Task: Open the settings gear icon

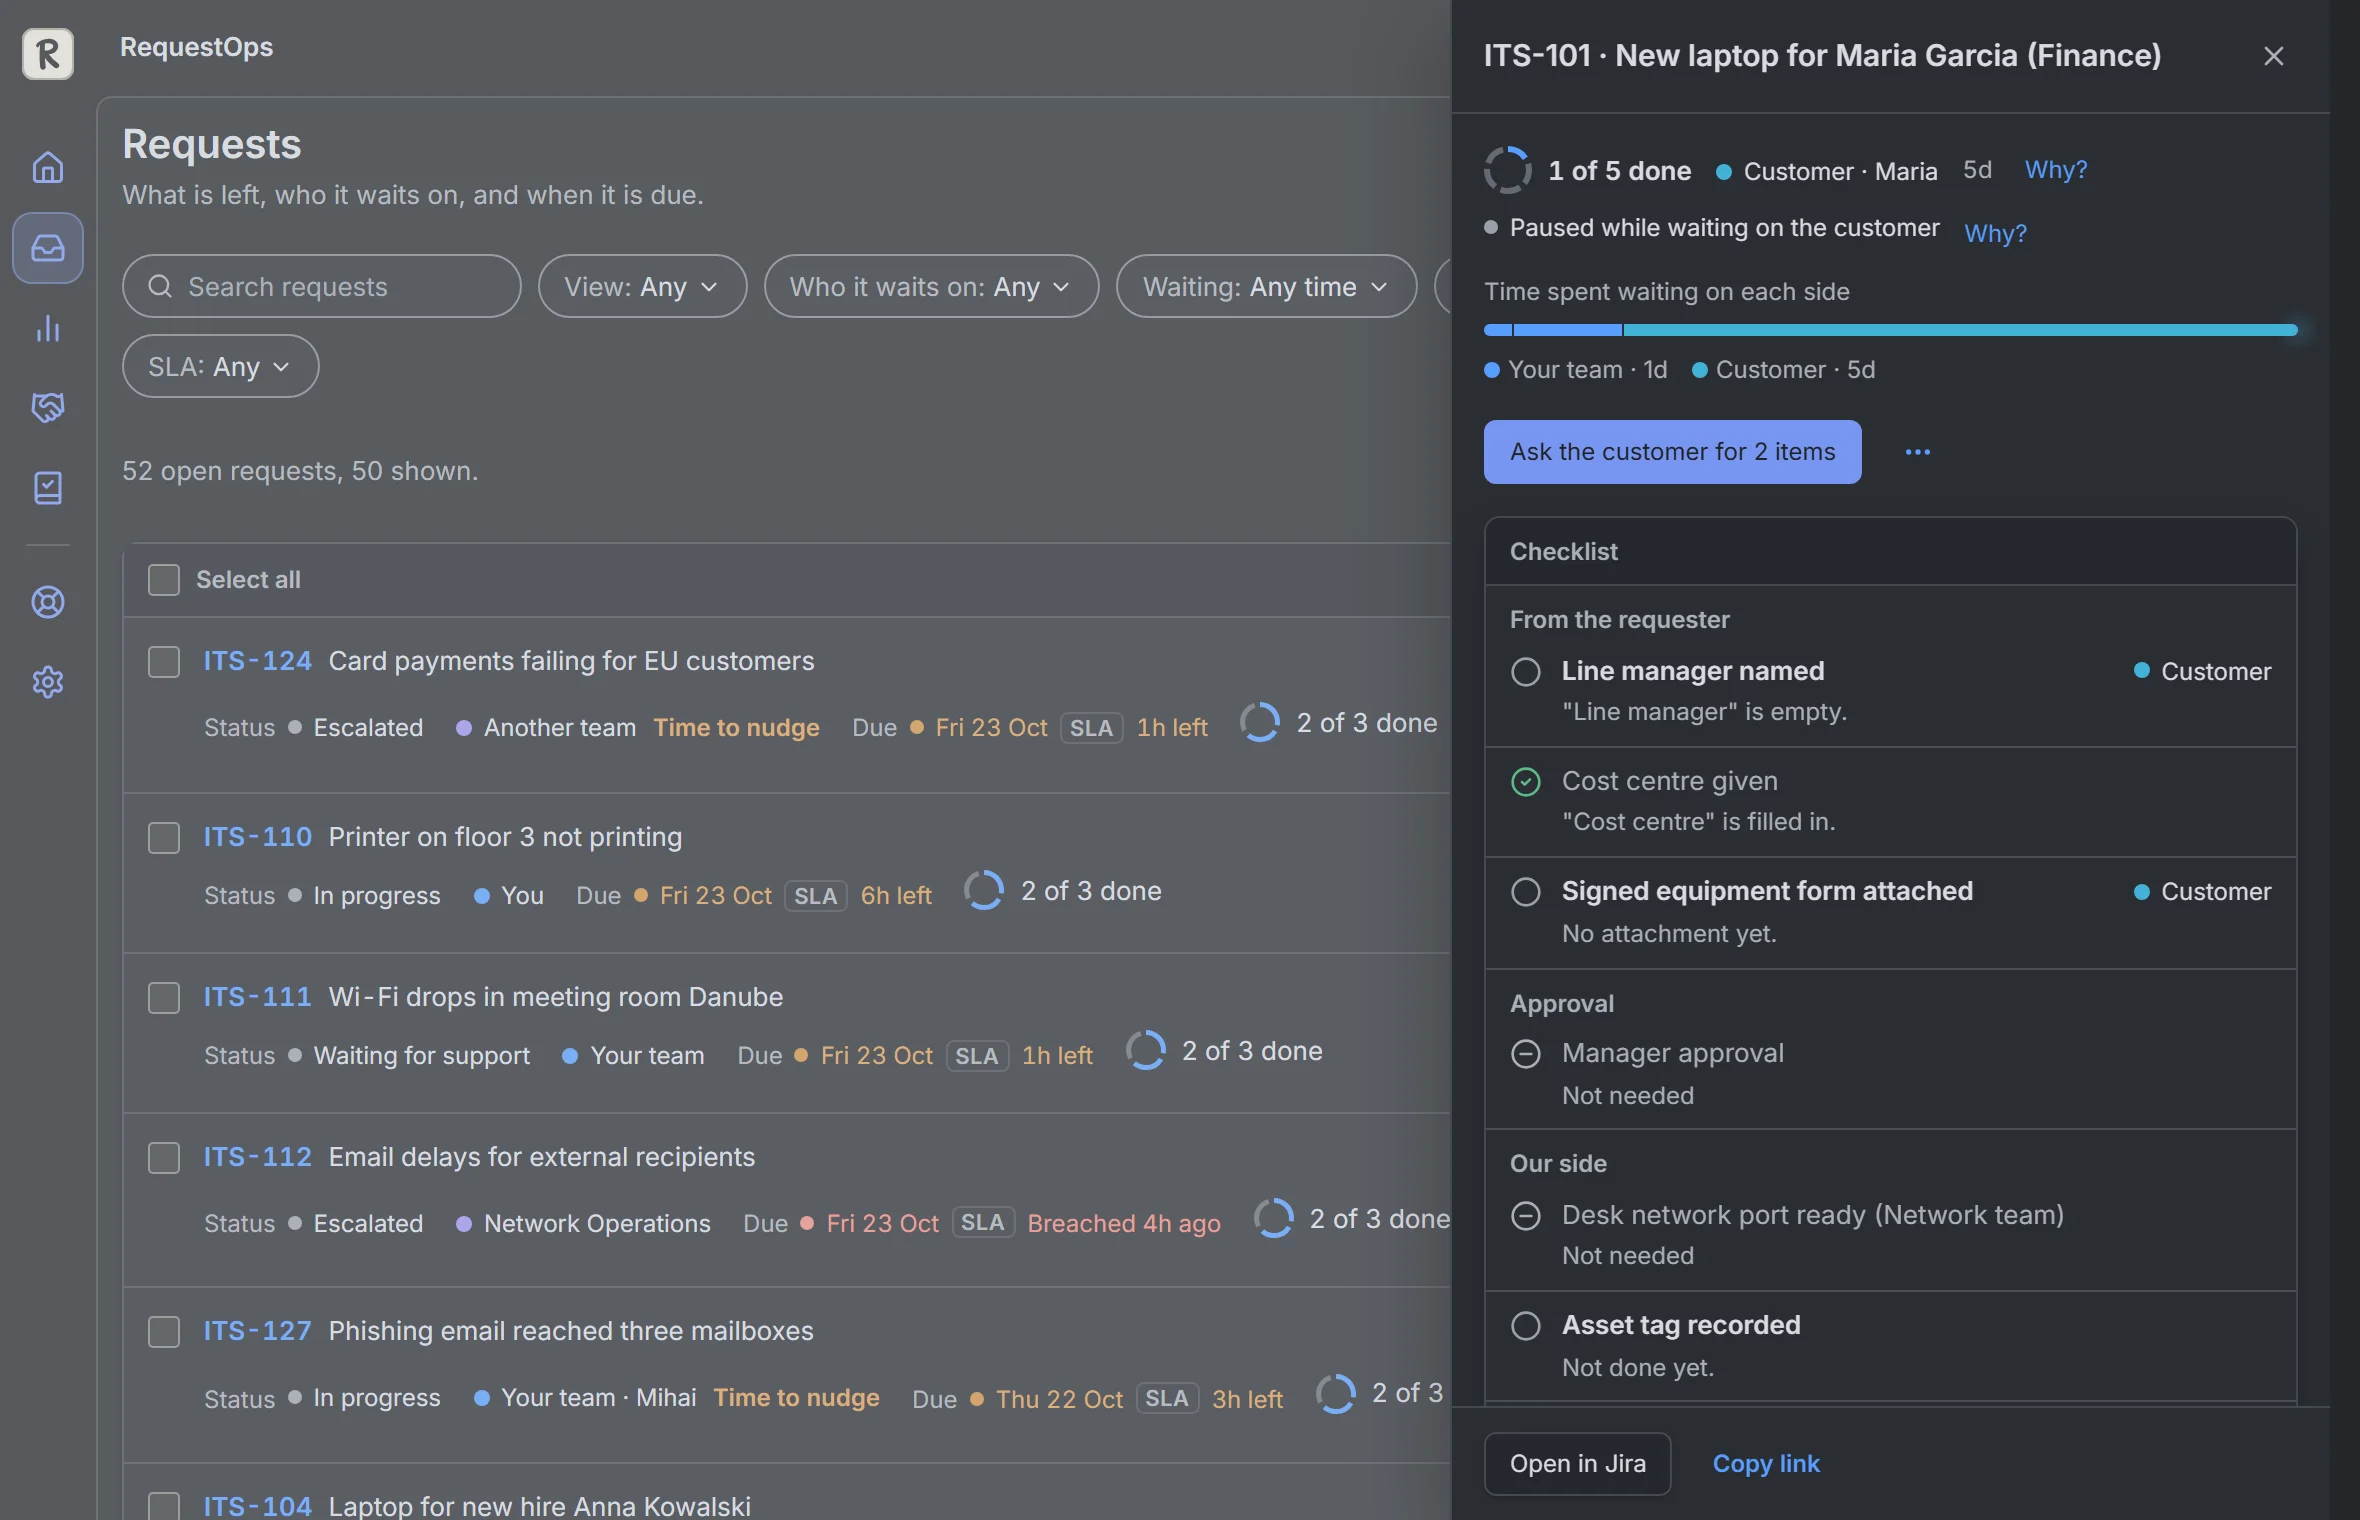Action: coord(48,682)
